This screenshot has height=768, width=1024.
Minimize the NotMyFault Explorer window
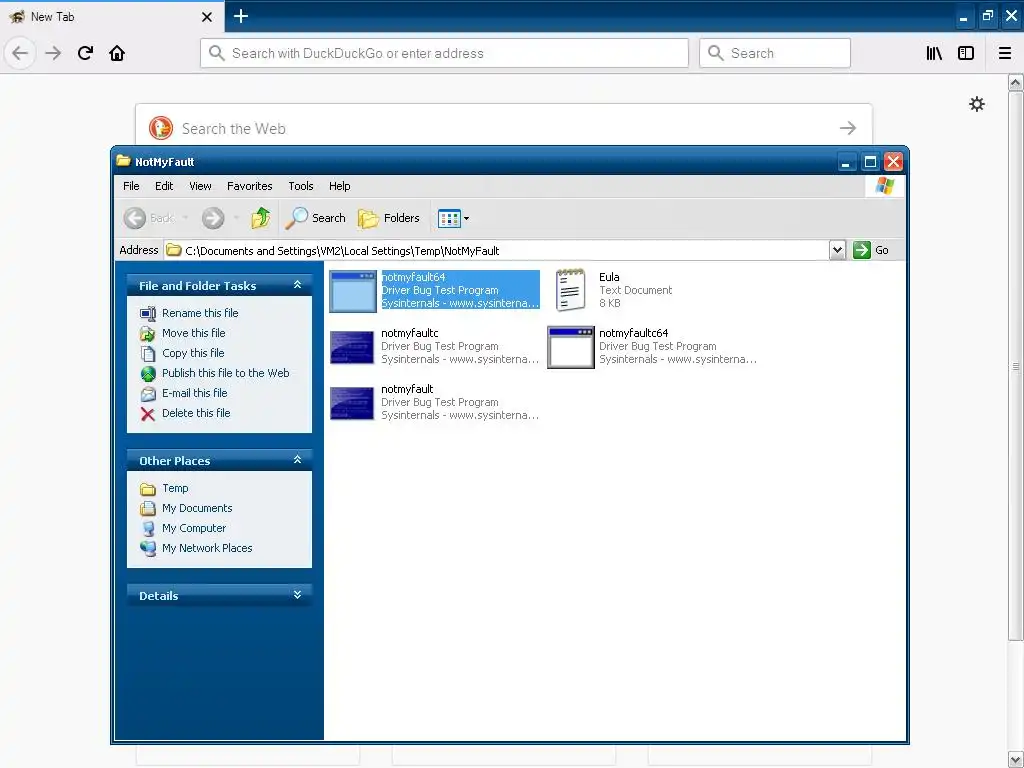pos(846,162)
